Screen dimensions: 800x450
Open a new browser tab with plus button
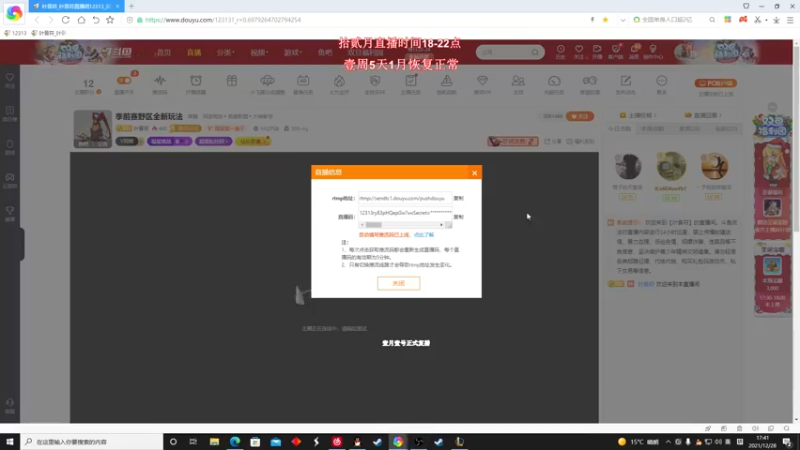131,6
